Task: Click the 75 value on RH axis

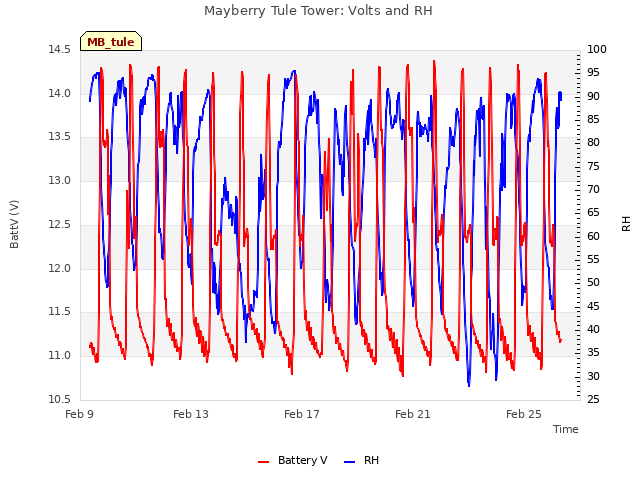Action: 593,167
